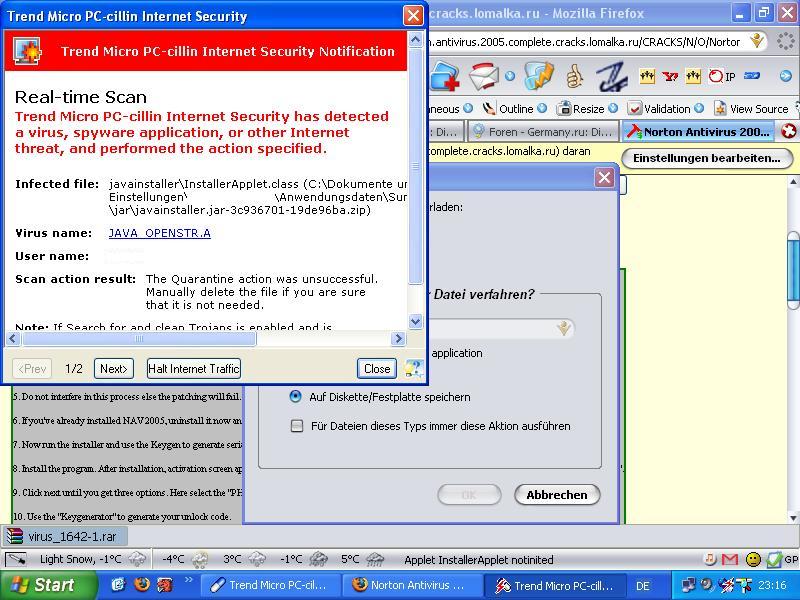Click the Halt Internet Traffic button
This screenshot has height=600, width=800.
point(193,368)
